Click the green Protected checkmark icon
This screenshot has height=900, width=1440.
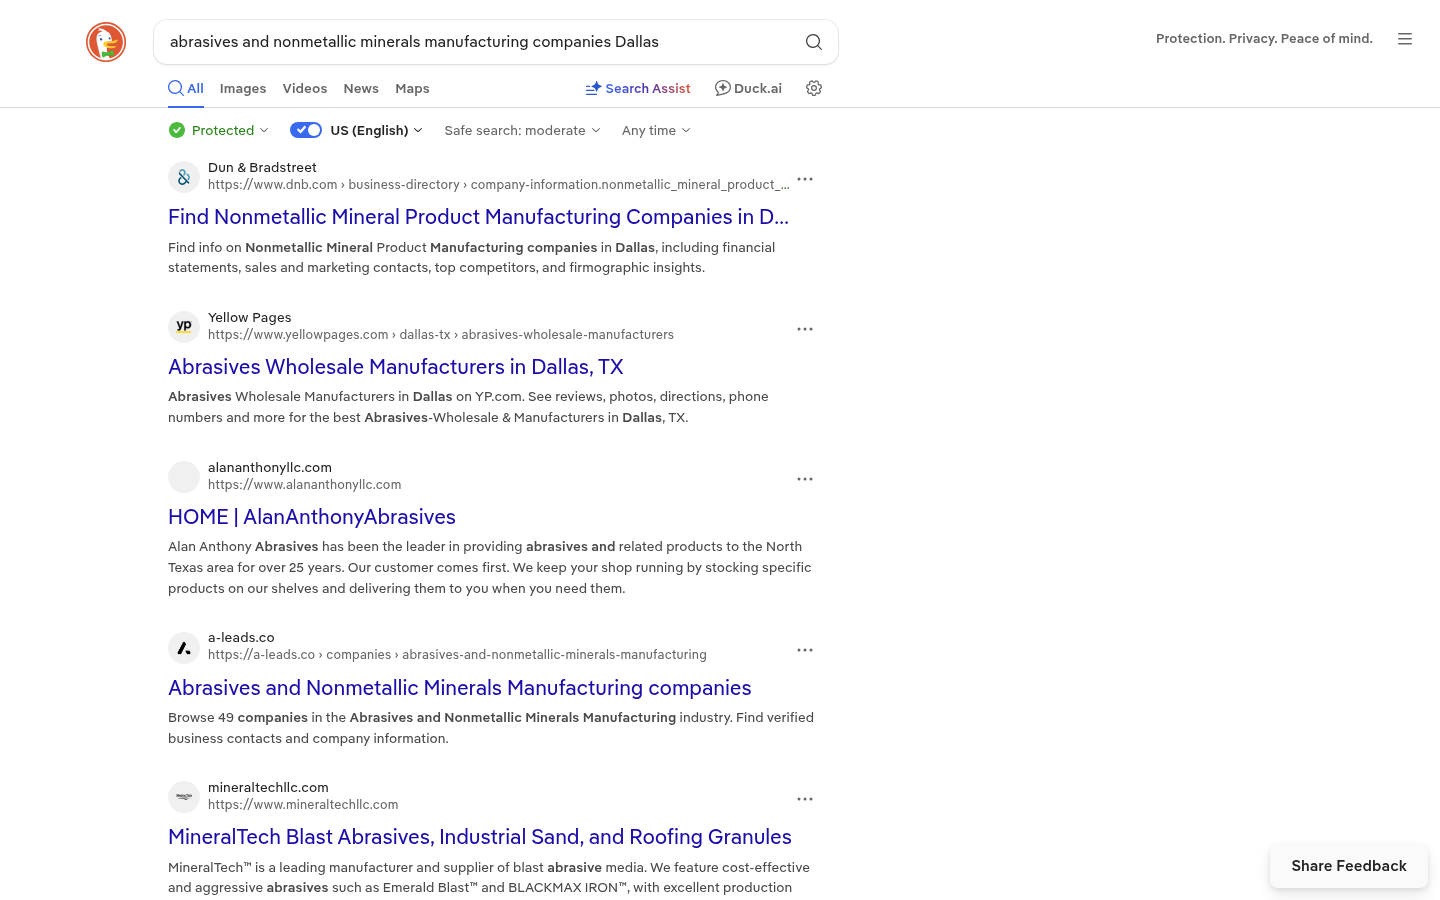point(177,130)
